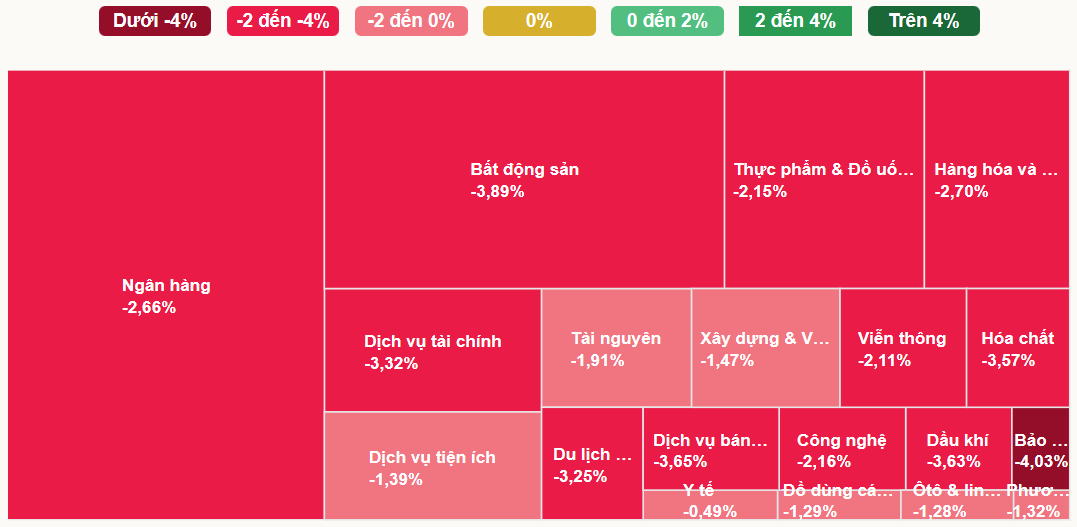Select the Thực phẩm & Đồ uống tile

tap(824, 180)
